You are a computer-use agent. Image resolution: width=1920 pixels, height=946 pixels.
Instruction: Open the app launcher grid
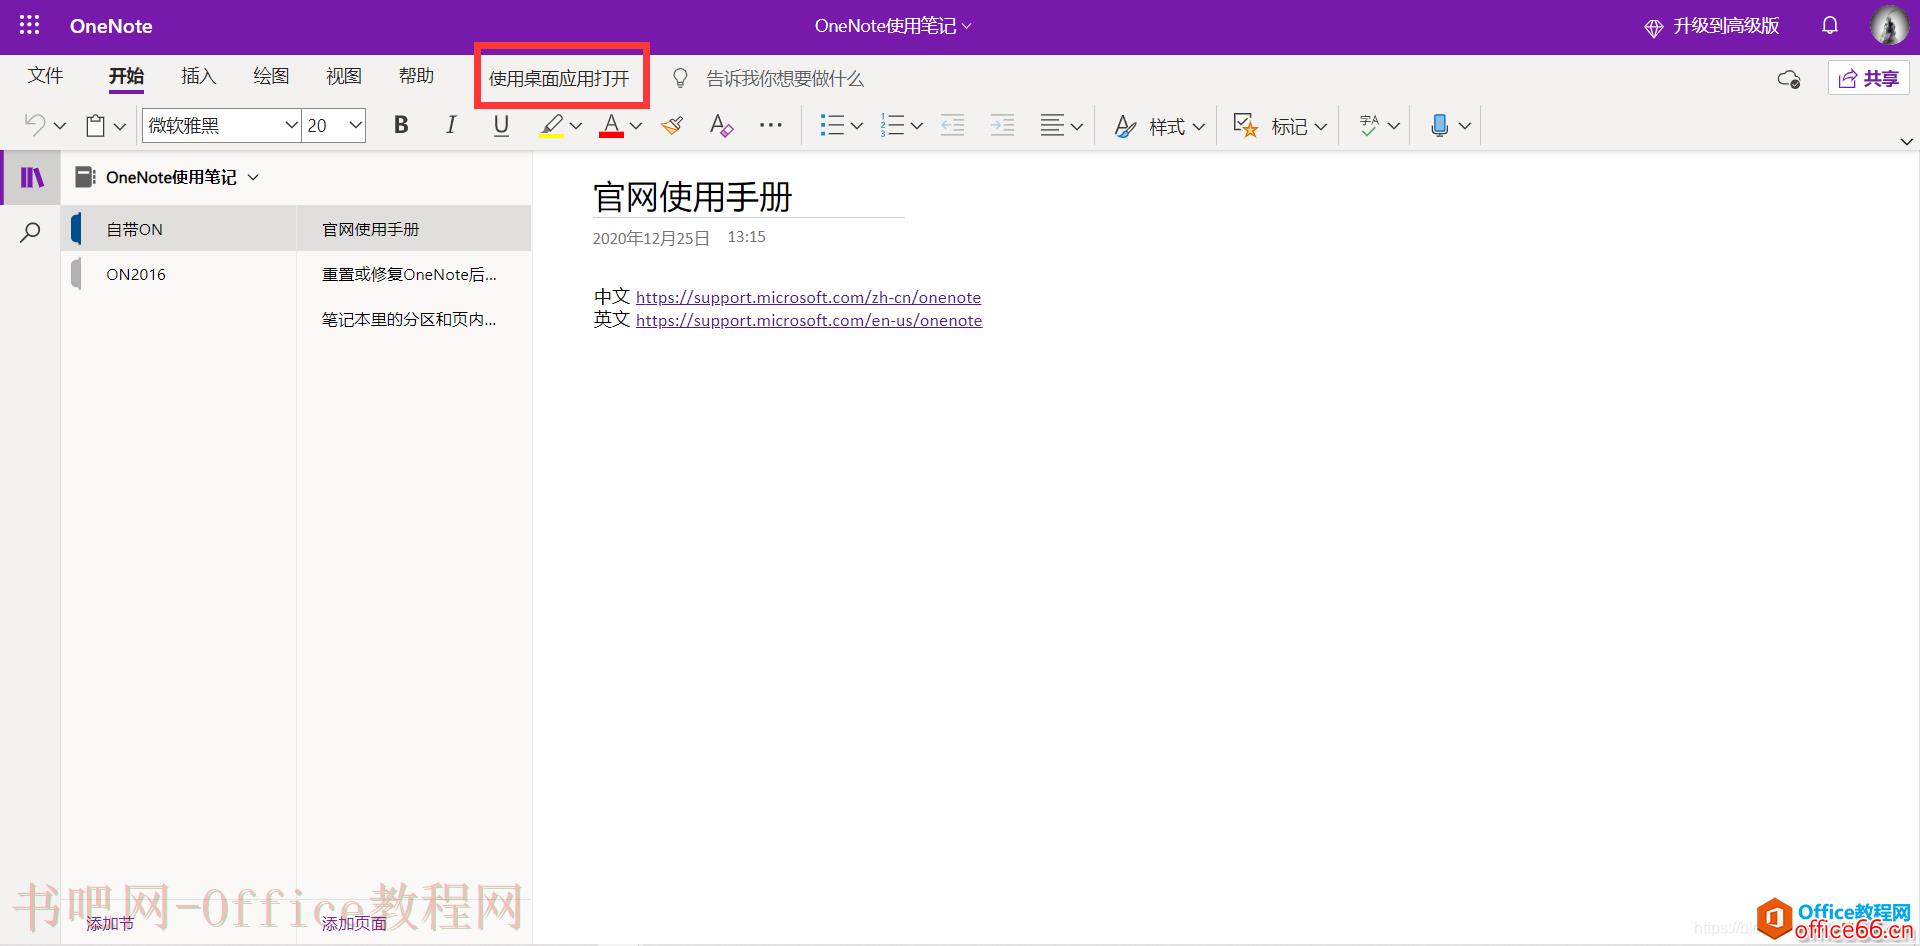30,26
